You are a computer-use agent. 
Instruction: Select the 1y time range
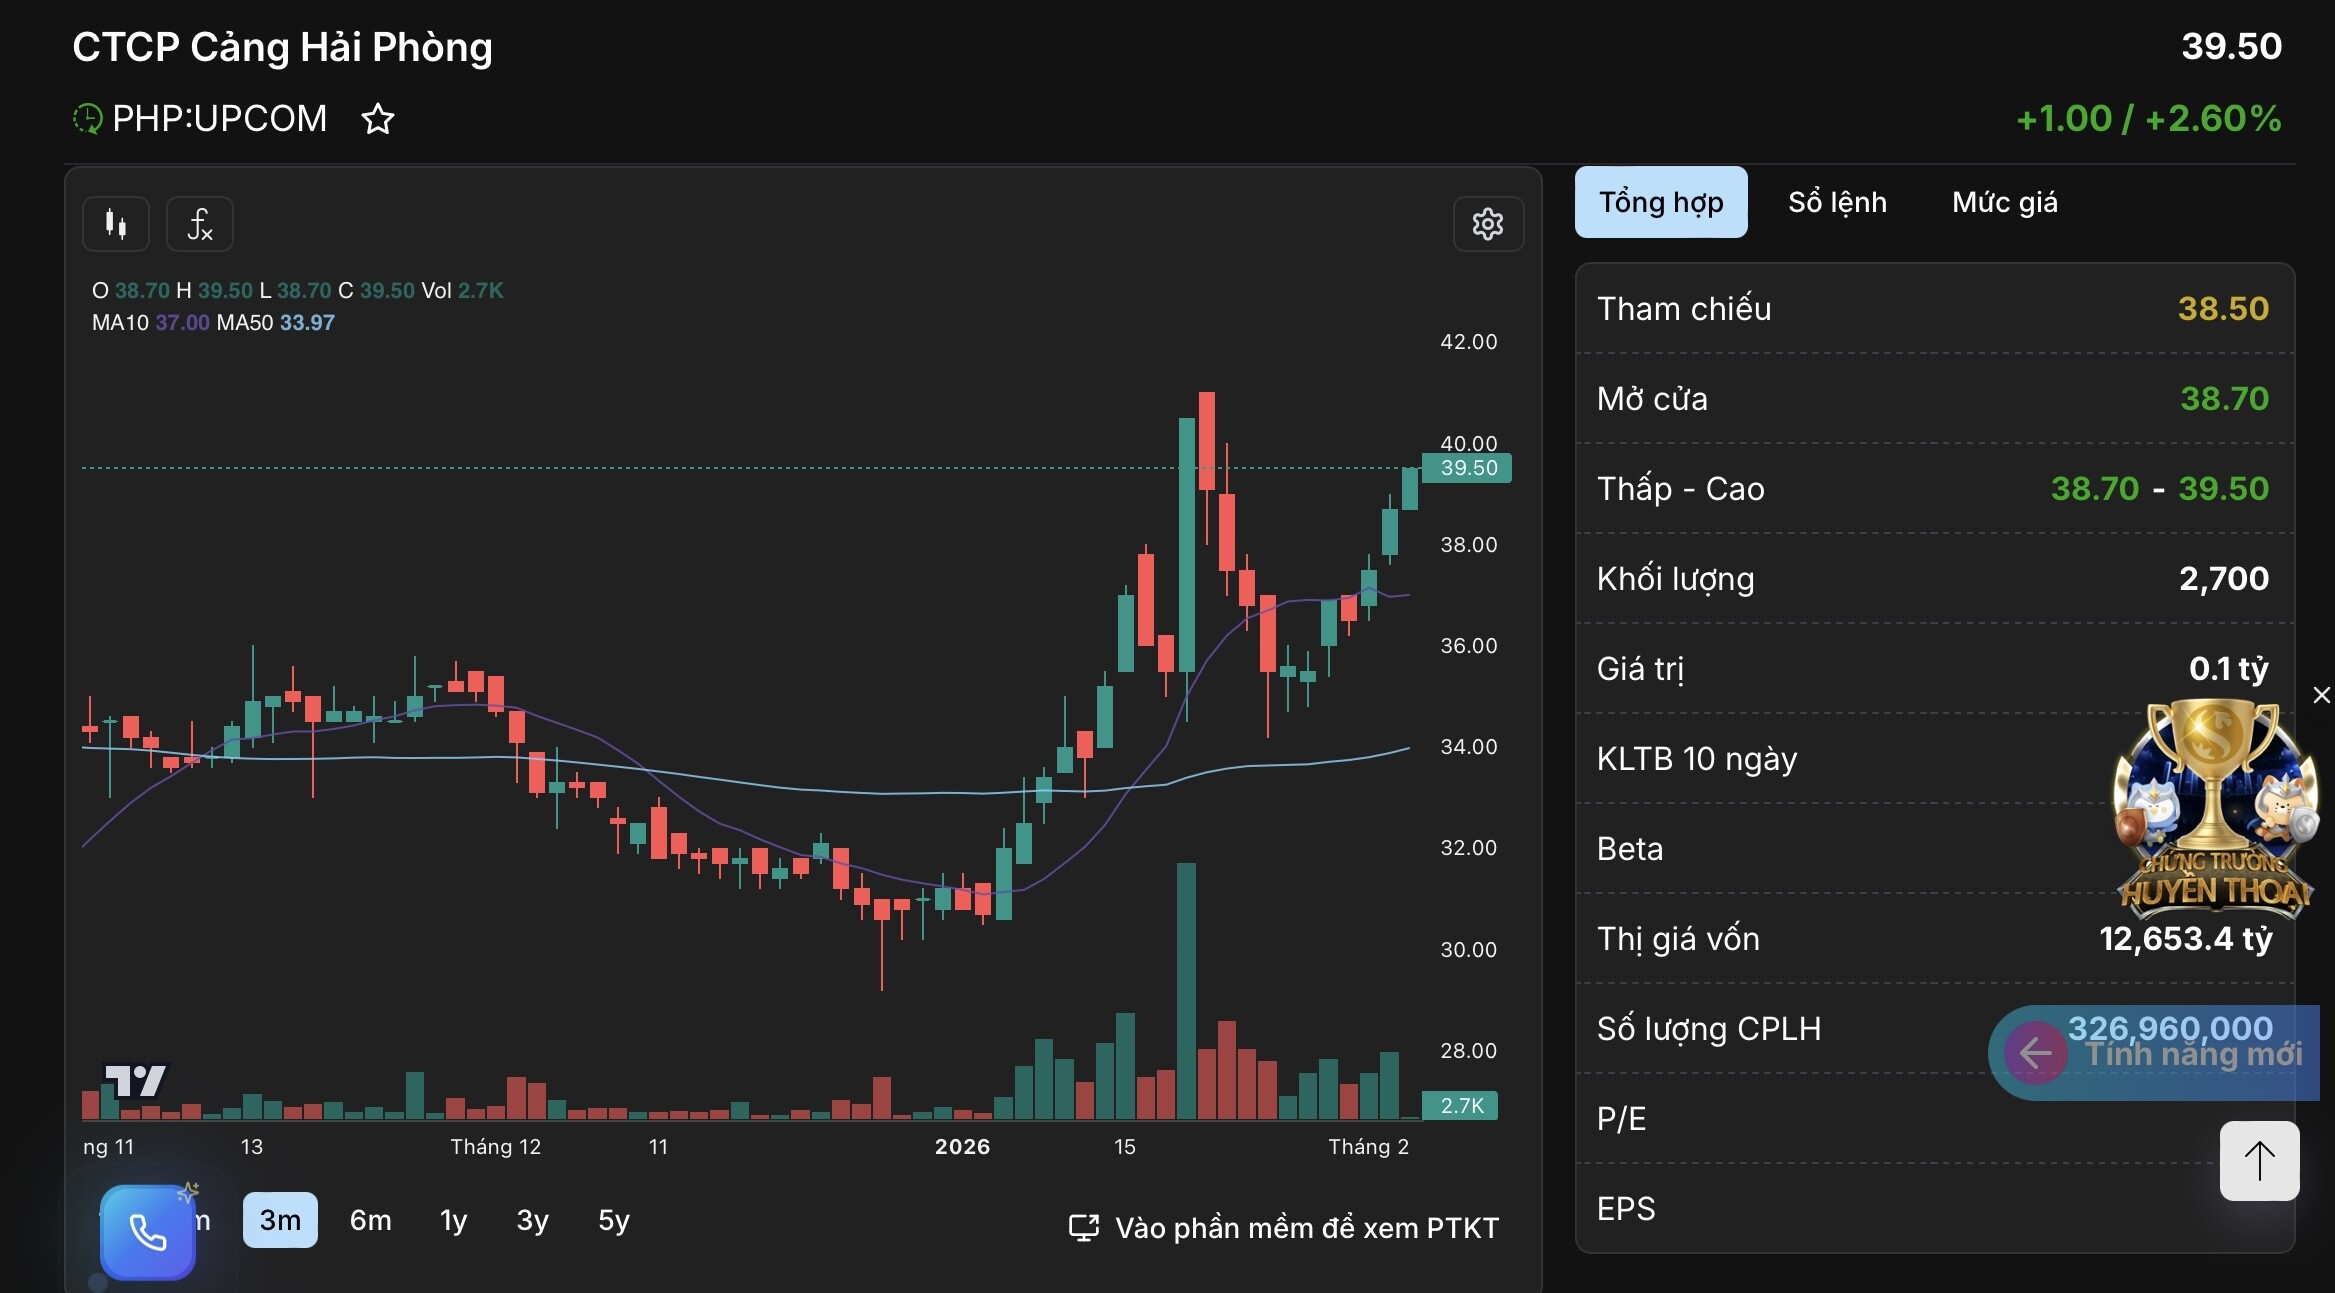[x=453, y=1220]
